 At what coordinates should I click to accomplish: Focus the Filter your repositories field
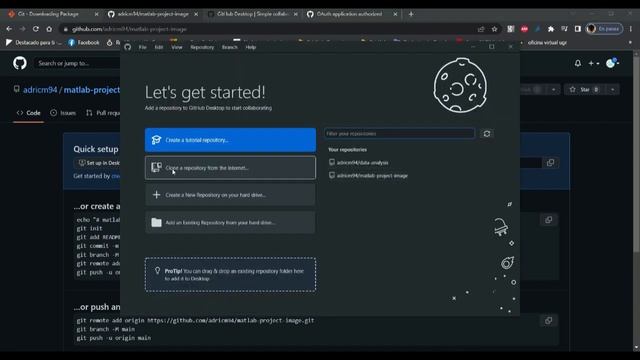(x=400, y=133)
